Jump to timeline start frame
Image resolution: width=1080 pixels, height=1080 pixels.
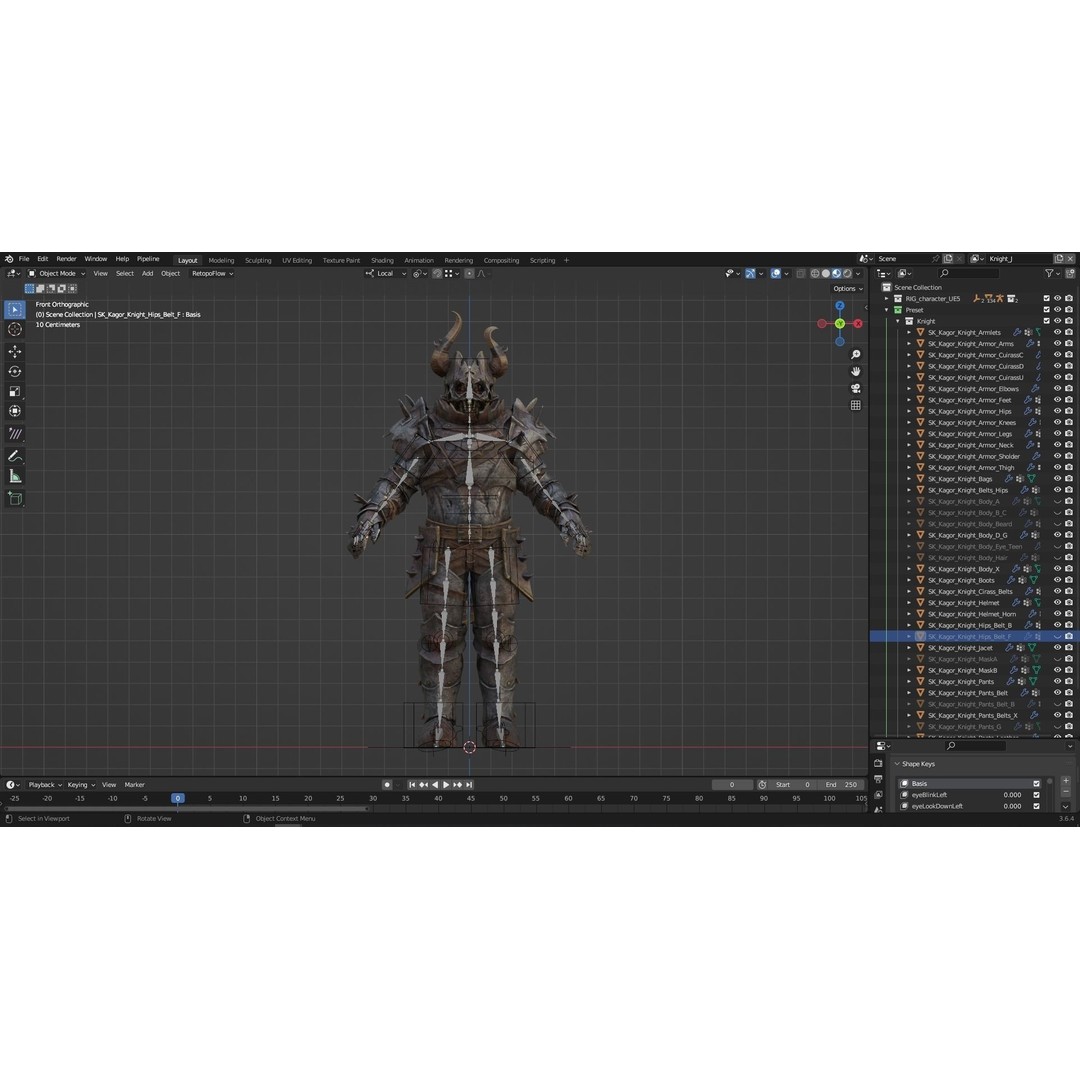412,785
